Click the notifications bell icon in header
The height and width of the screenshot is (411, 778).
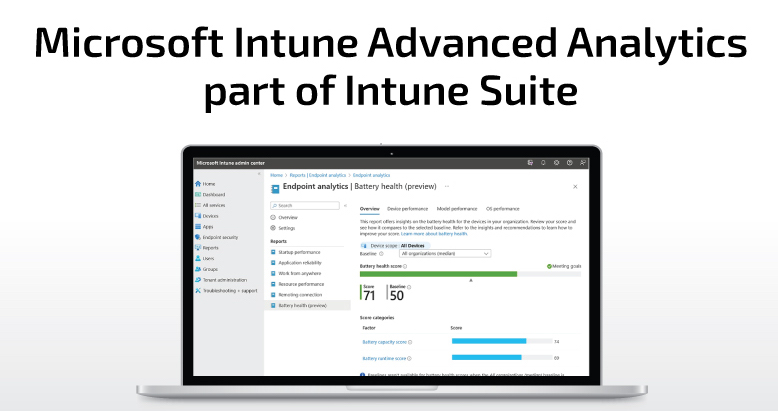click(543, 163)
